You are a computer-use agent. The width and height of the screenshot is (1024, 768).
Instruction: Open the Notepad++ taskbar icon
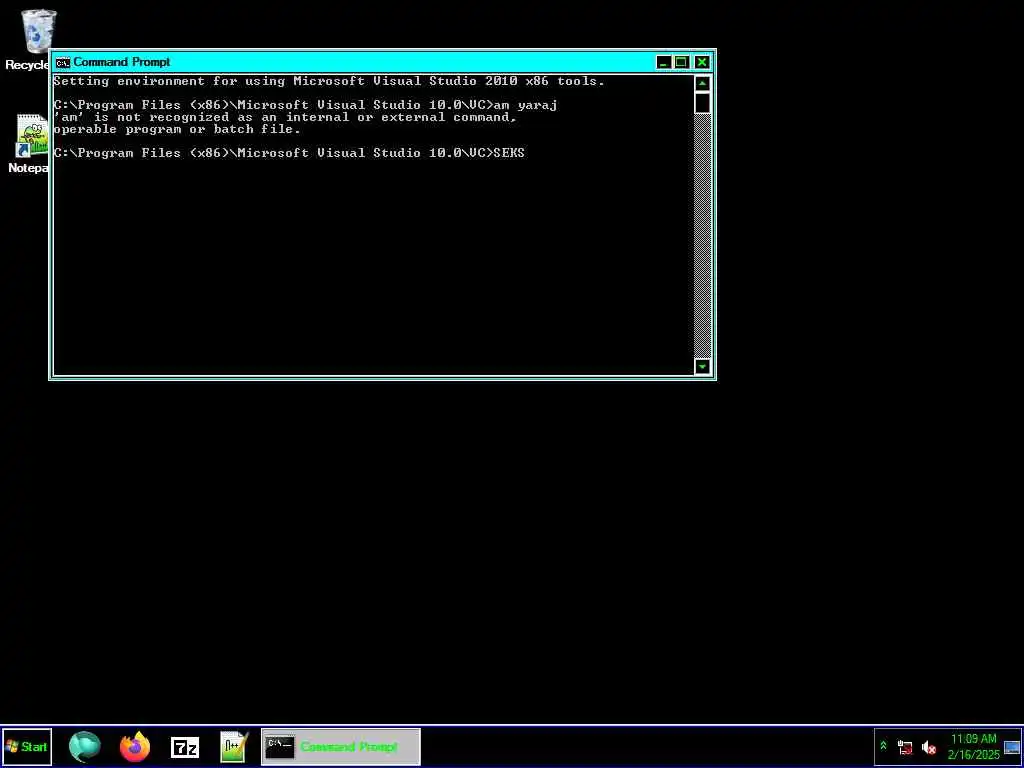[x=234, y=747]
